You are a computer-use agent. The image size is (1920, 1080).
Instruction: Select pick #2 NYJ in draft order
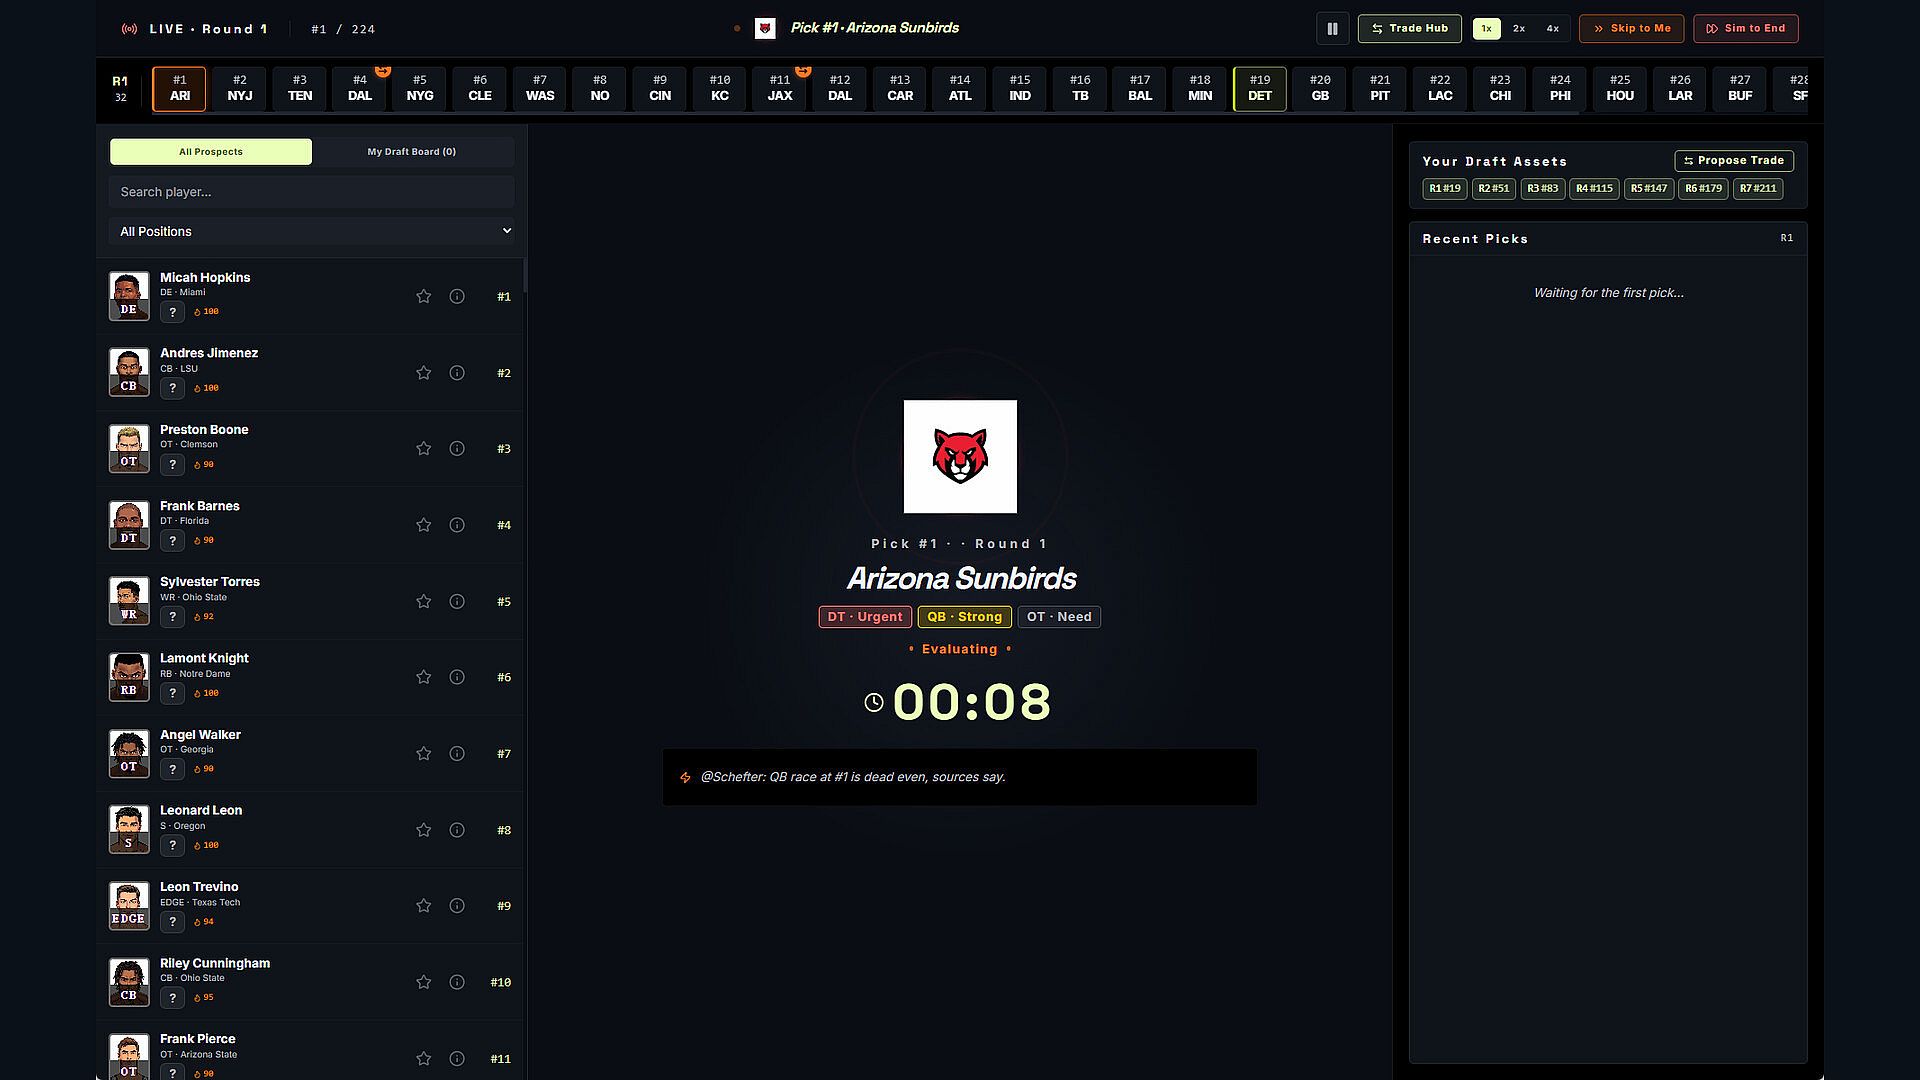point(240,89)
